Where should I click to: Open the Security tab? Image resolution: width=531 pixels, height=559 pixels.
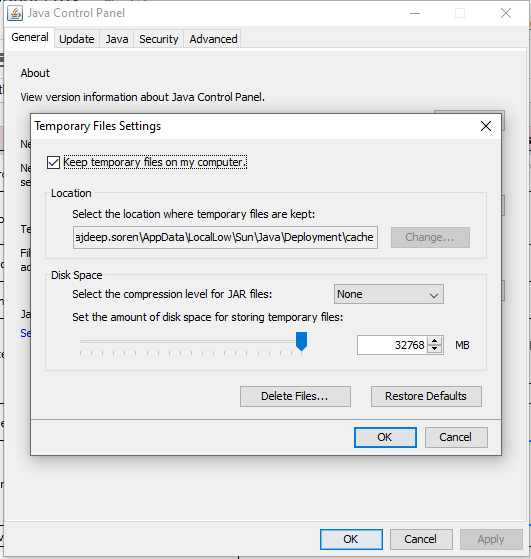(159, 39)
